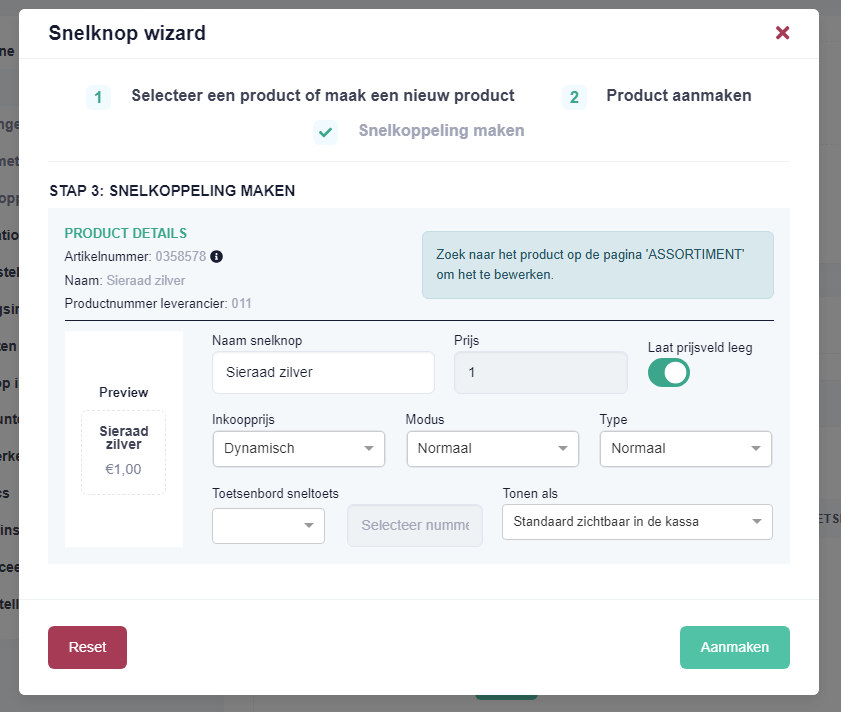The width and height of the screenshot is (841, 712).
Task: Click the Sieraad zilver preview tile
Action: [123, 452]
